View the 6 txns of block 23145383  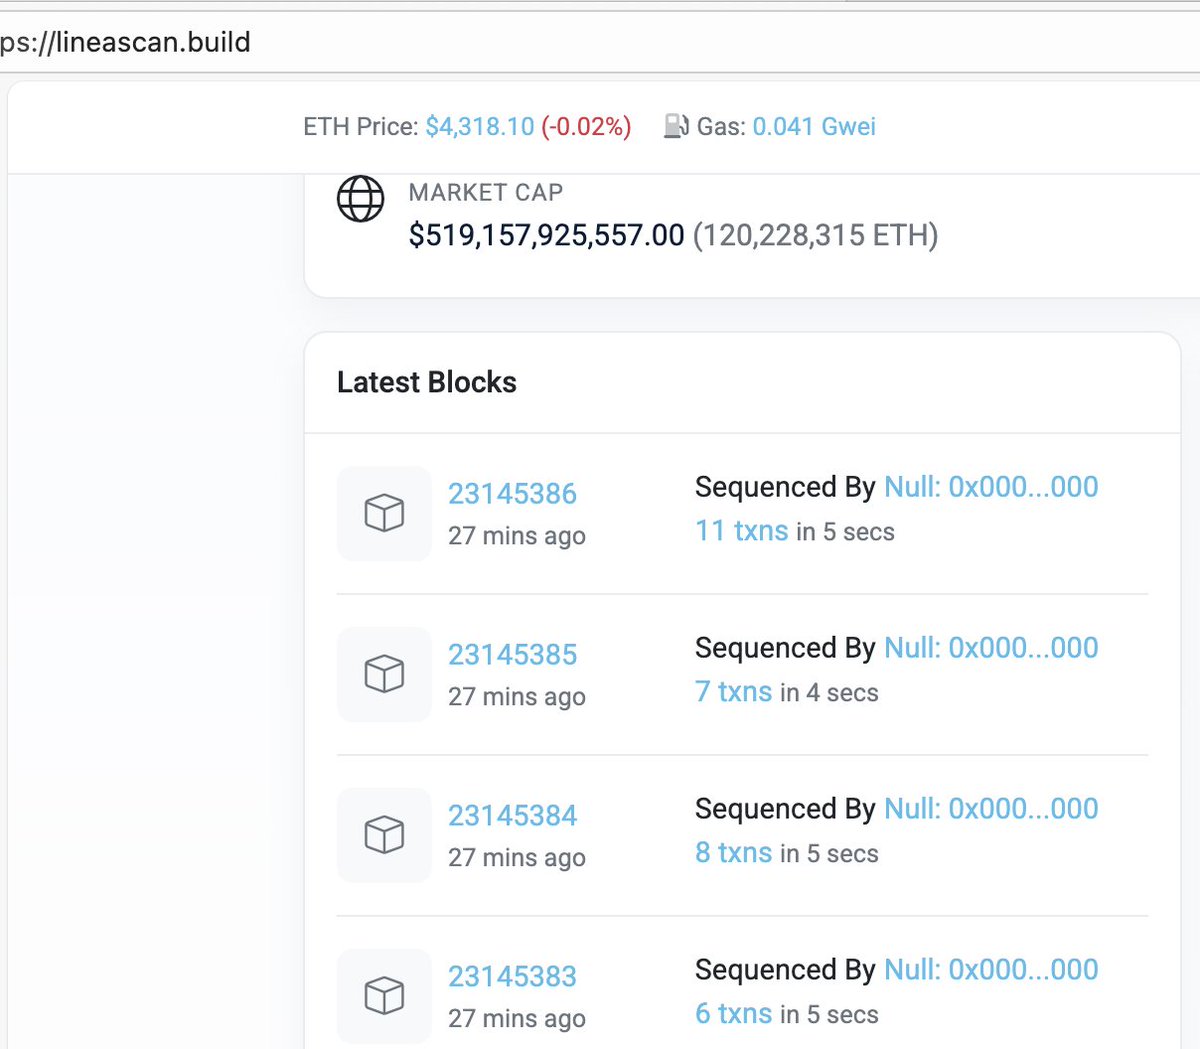733,1013
